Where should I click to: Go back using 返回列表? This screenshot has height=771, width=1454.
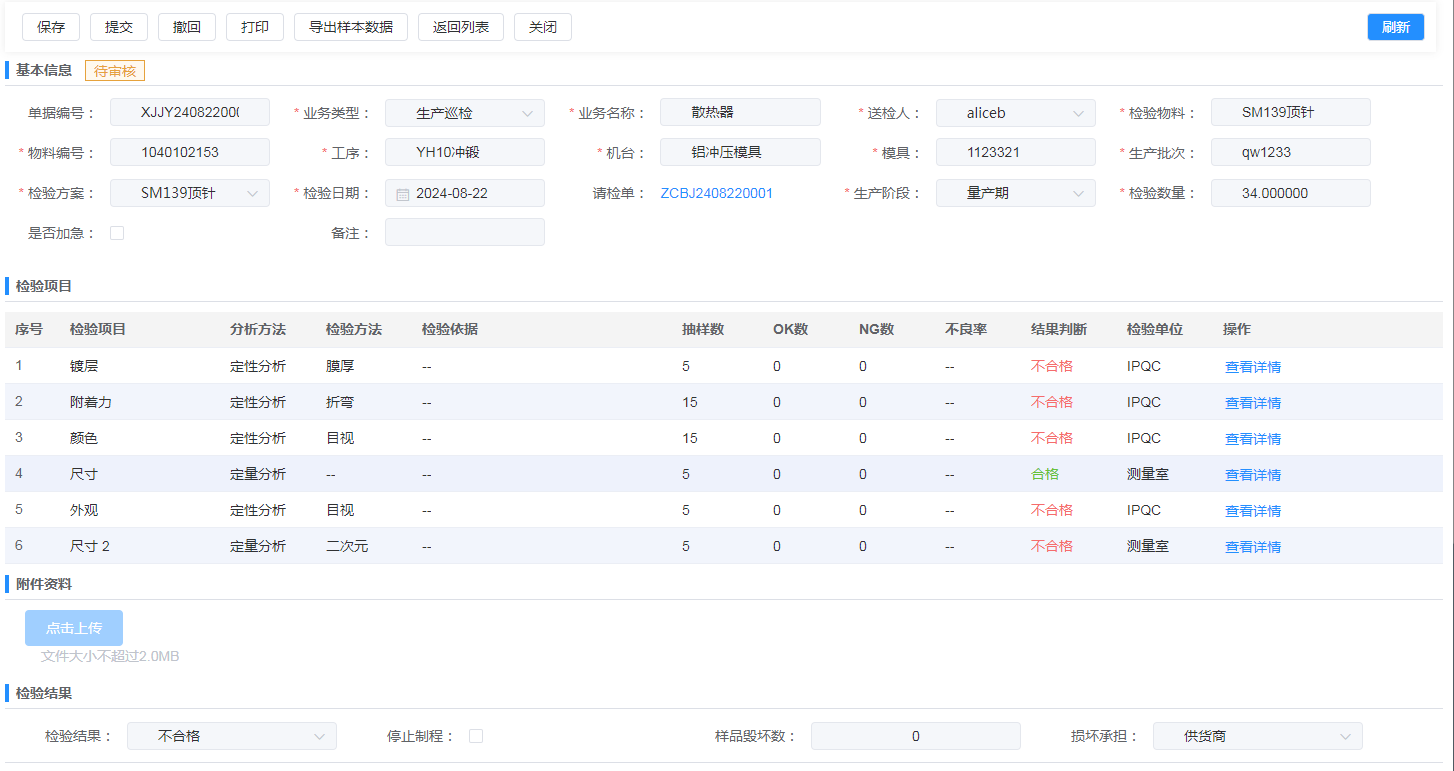point(461,27)
